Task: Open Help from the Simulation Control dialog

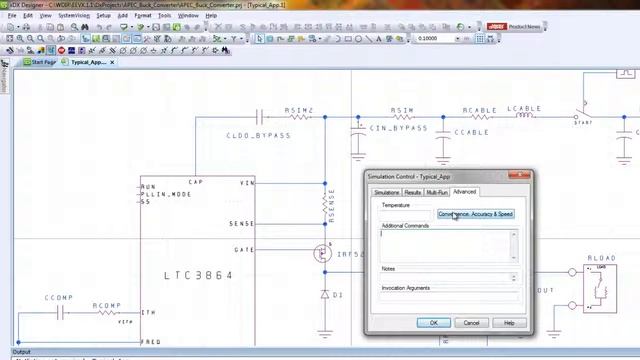Action: [509, 323]
